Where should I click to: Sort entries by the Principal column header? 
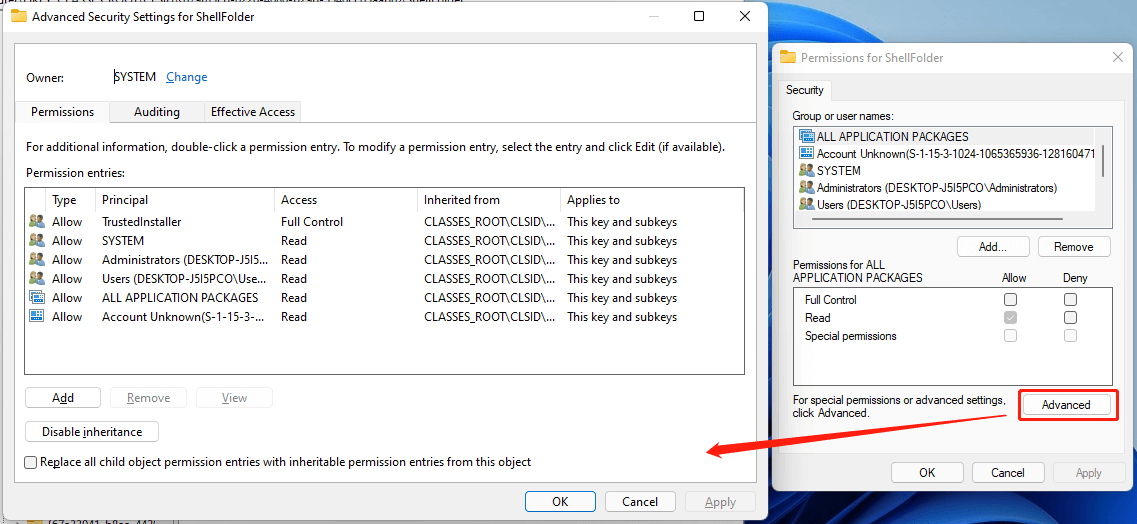[186, 200]
